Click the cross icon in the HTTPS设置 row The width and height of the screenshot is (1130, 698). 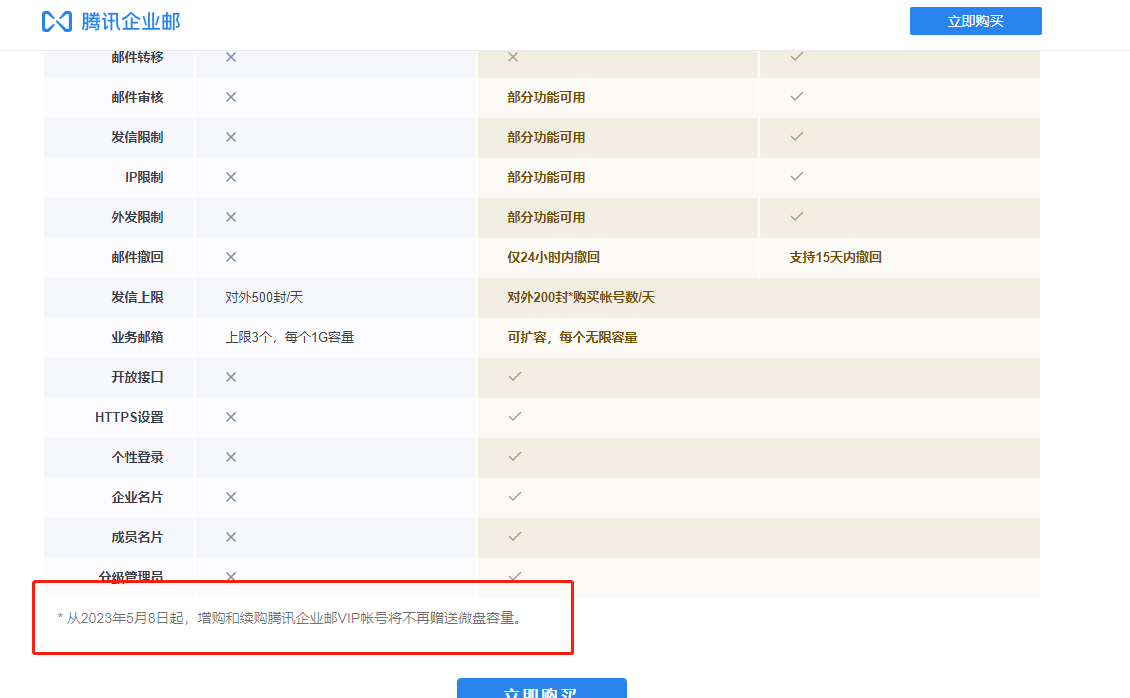point(231,417)
